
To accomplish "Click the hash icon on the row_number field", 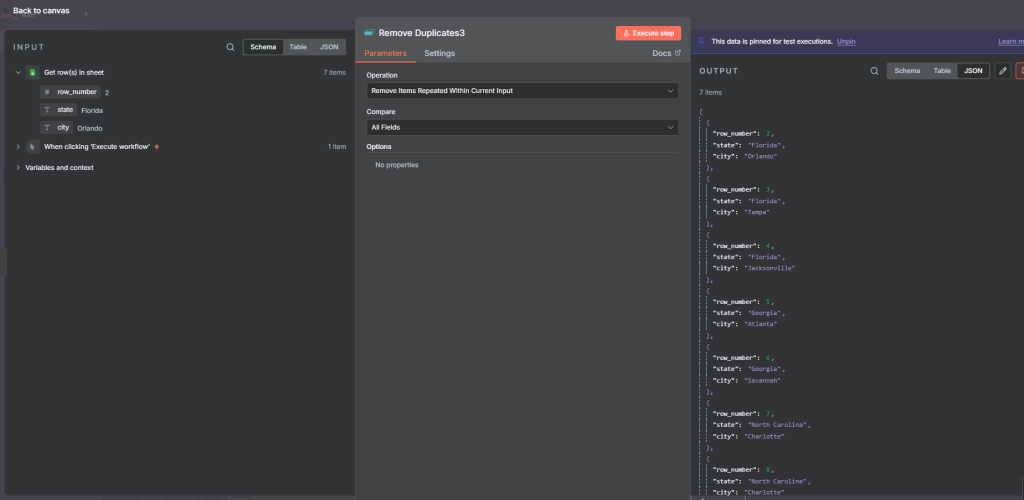I will pyautogui.click(x=46, y=92).
